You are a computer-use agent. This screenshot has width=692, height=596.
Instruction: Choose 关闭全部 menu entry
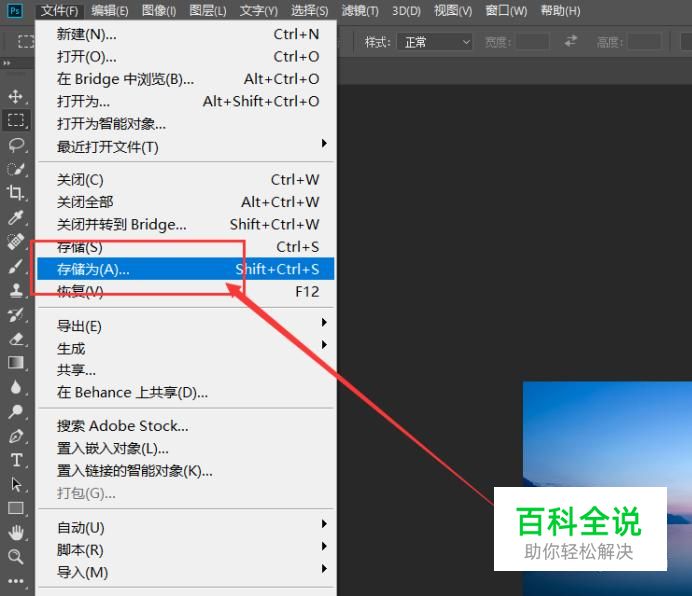click(x=185, y=202)
